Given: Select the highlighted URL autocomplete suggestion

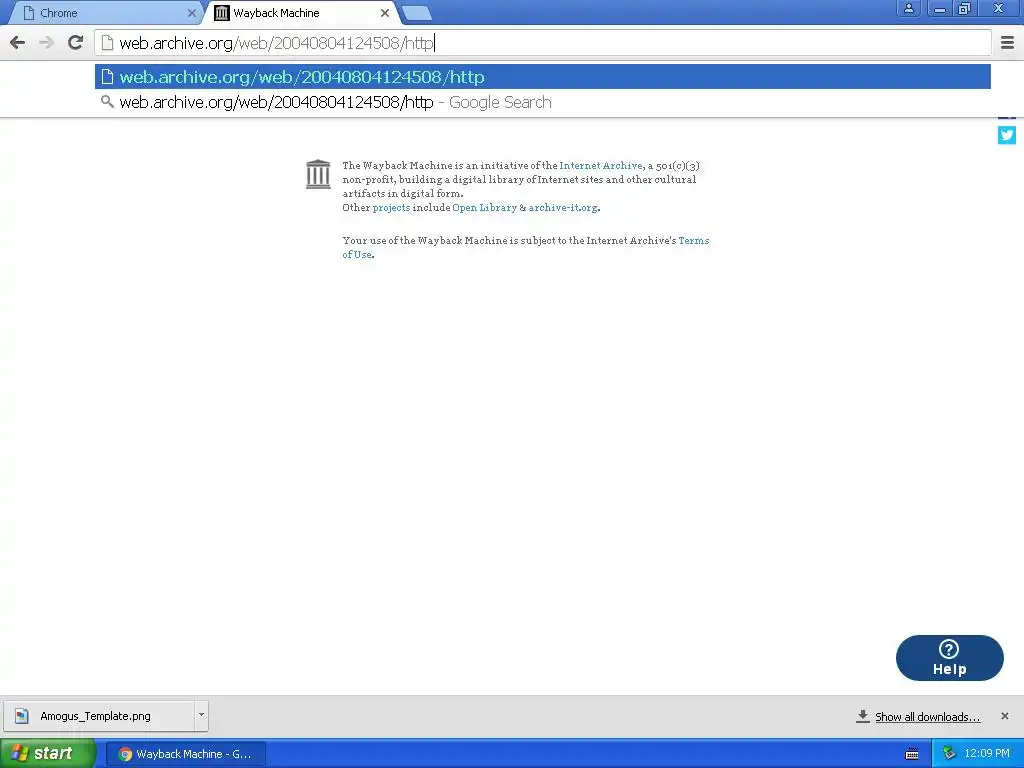Looking at the screenshot, I should pos(543,77).
